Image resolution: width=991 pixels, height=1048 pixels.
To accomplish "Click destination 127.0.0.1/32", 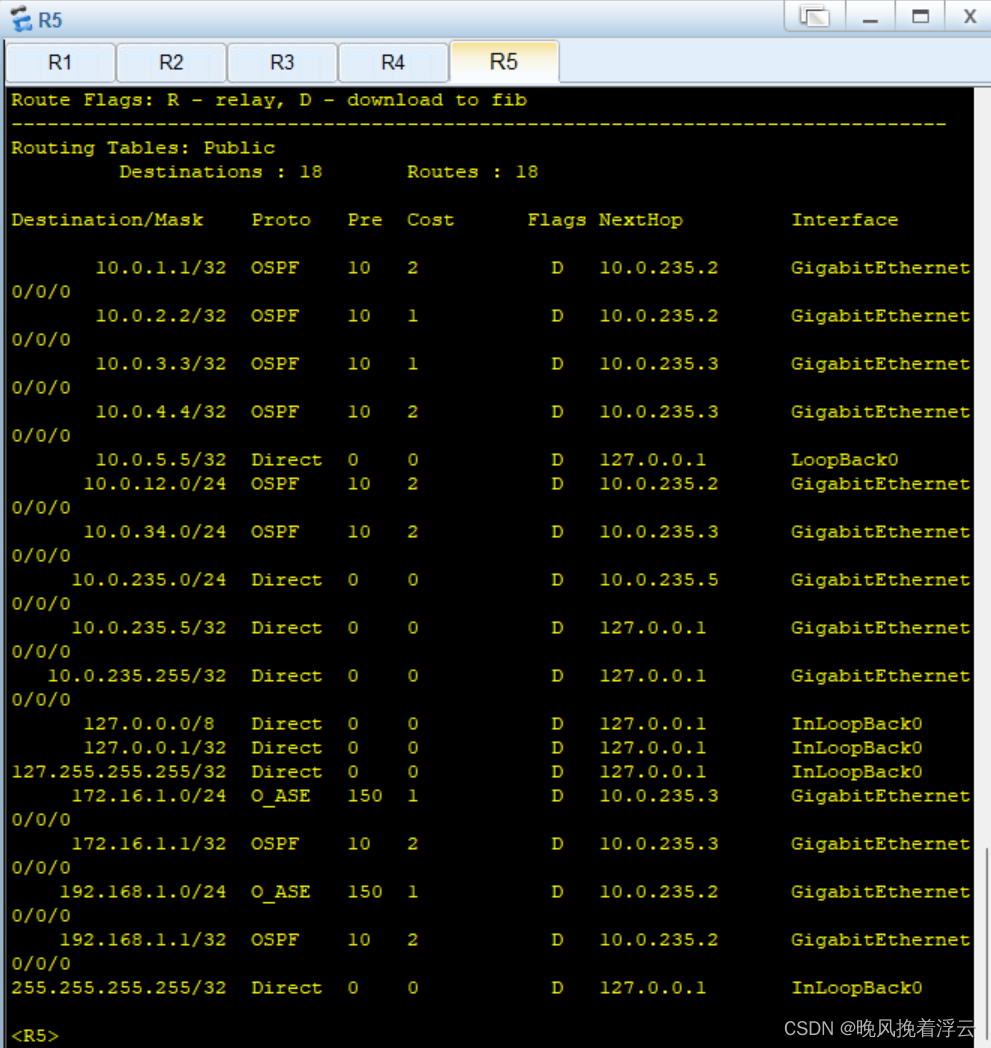I will tap(155, 747).
